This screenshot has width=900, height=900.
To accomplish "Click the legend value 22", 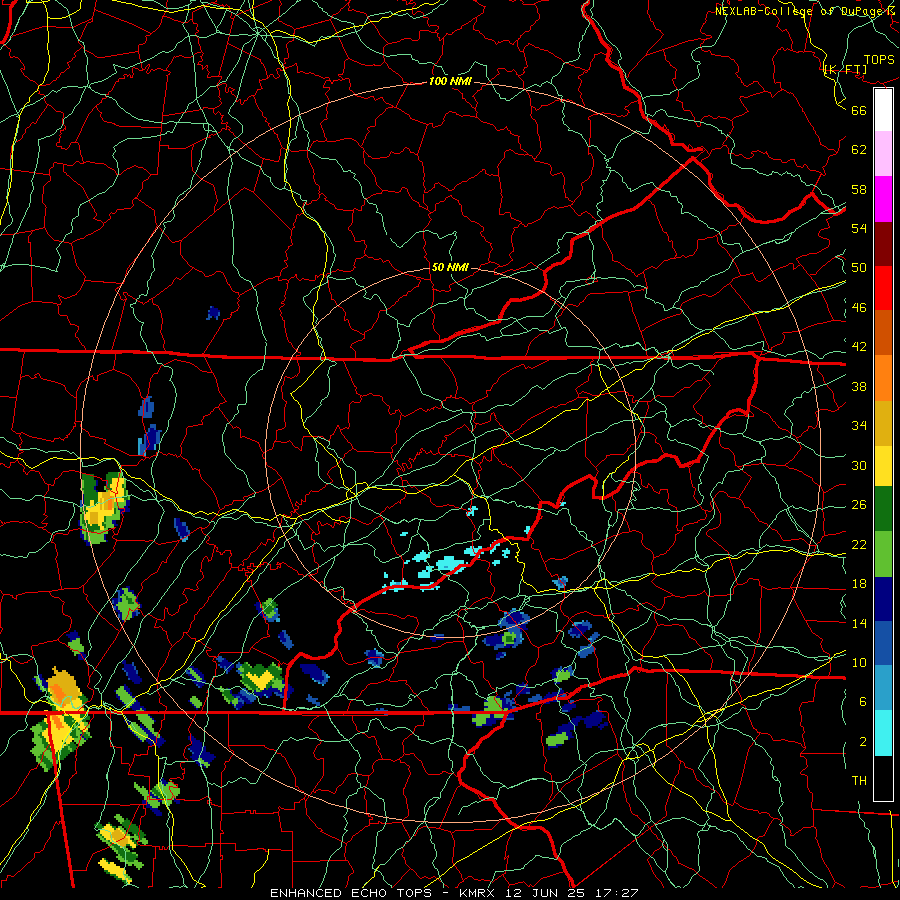I will (x=859, y=544).
